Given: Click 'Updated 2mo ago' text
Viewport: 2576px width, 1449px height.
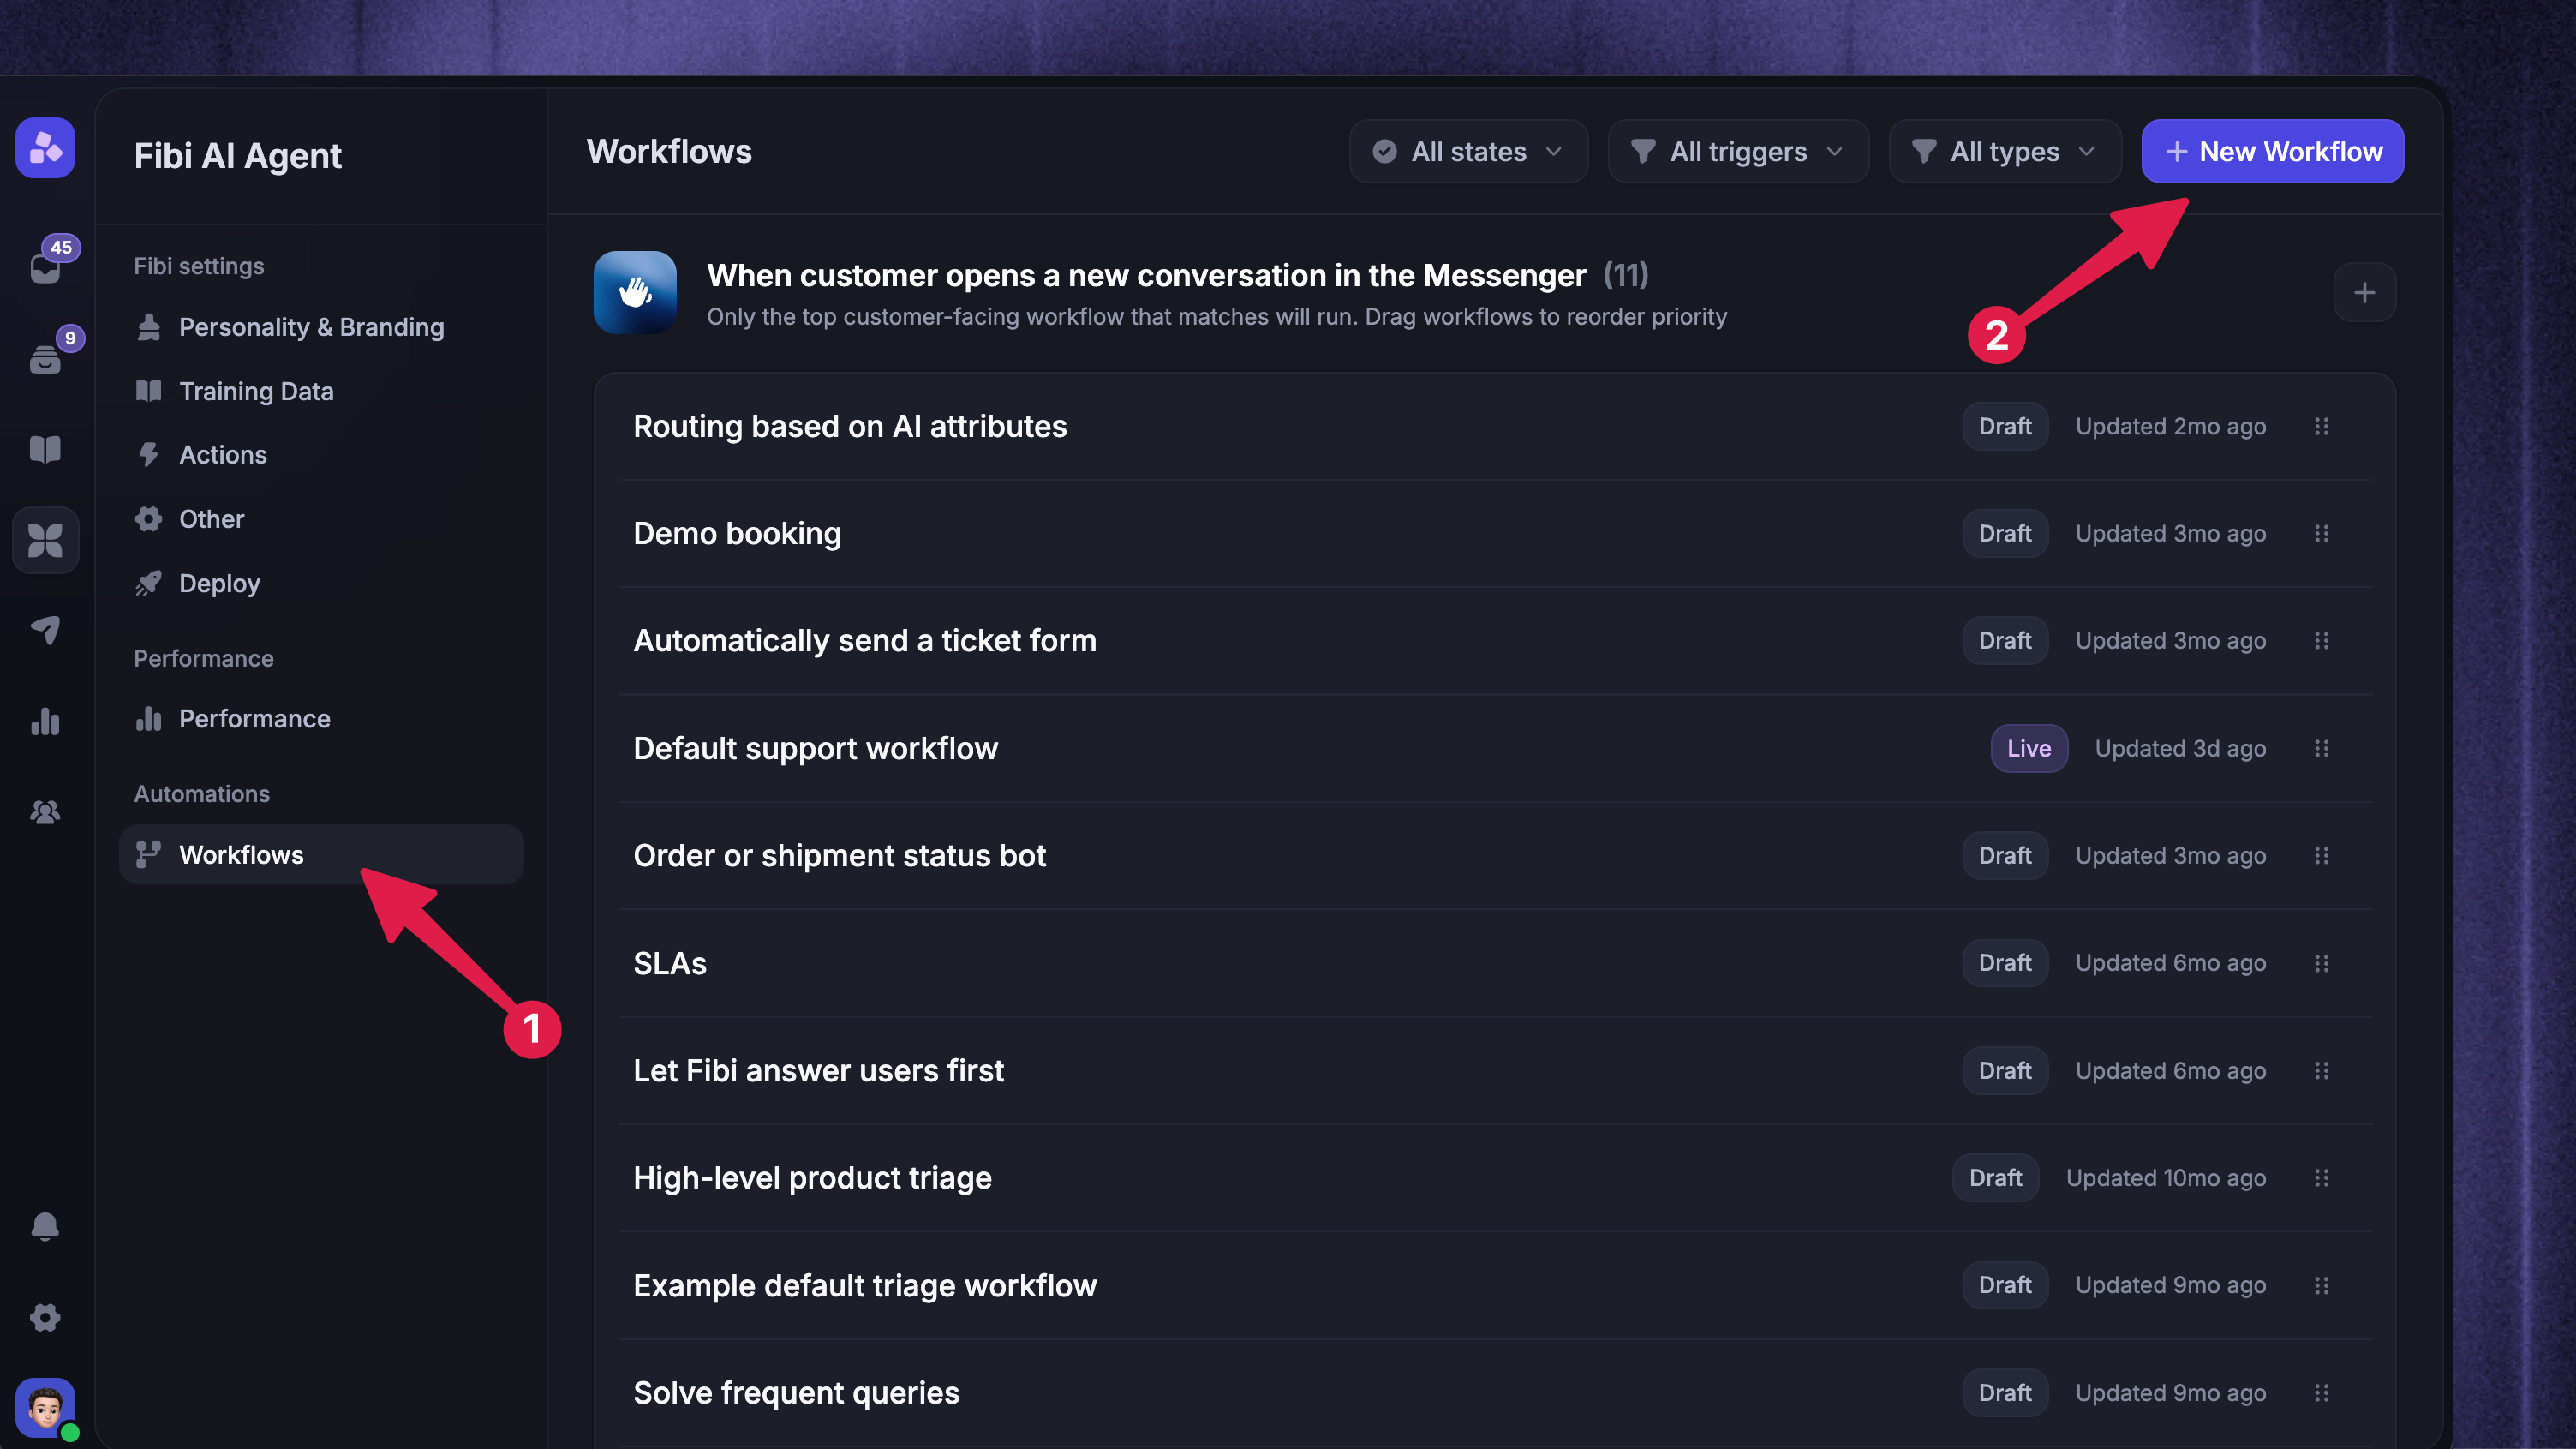Looking at the screenshot, I should coord(2170,427).
